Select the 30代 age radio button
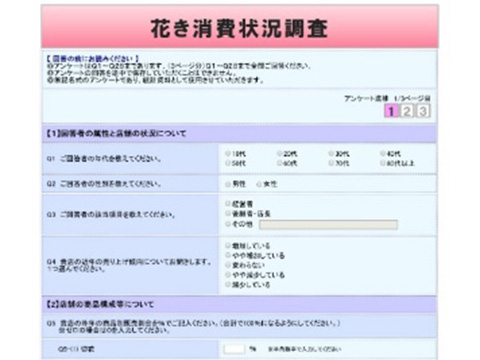The height and width of the screenshot is (360, 480). [331, 154]
